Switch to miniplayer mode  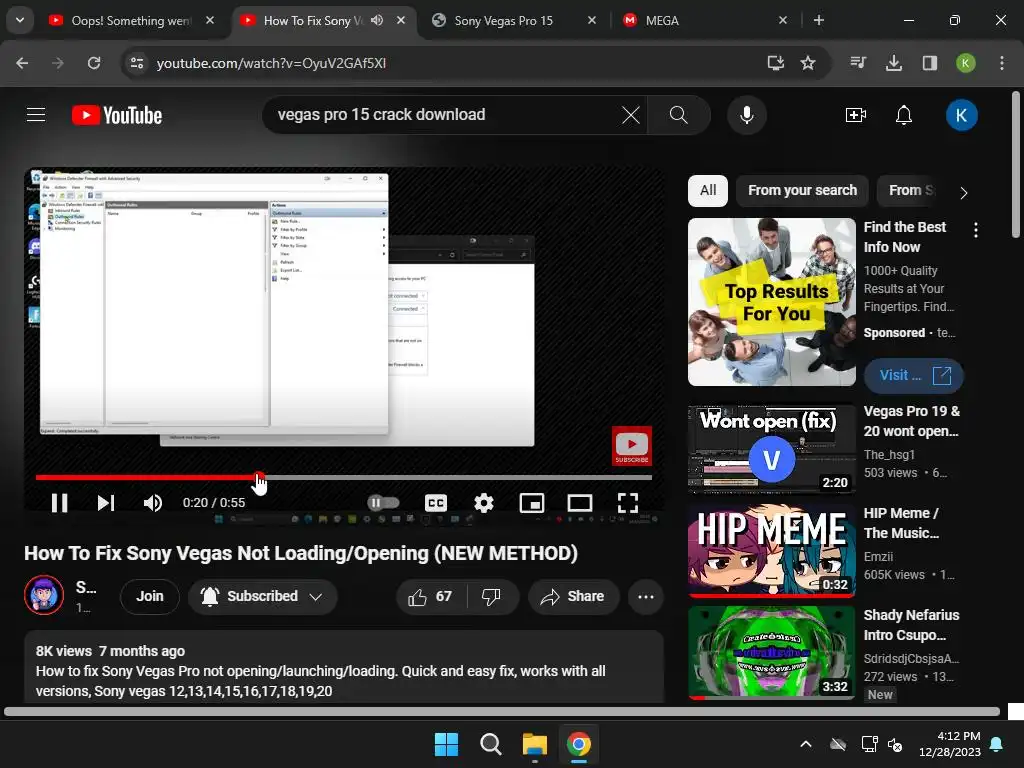(532, 503)
